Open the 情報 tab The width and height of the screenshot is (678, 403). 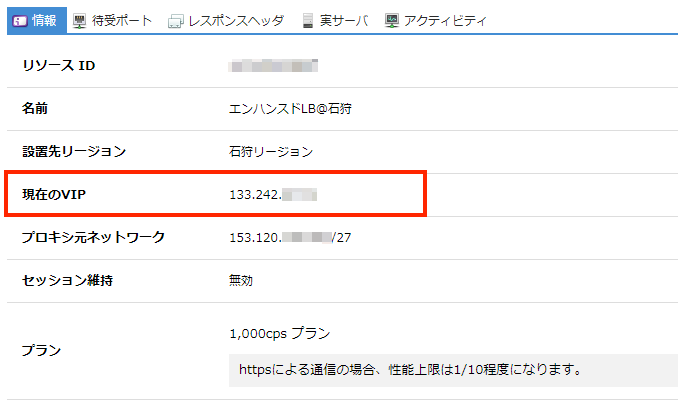pyautogui.click(x=37, y=20)
